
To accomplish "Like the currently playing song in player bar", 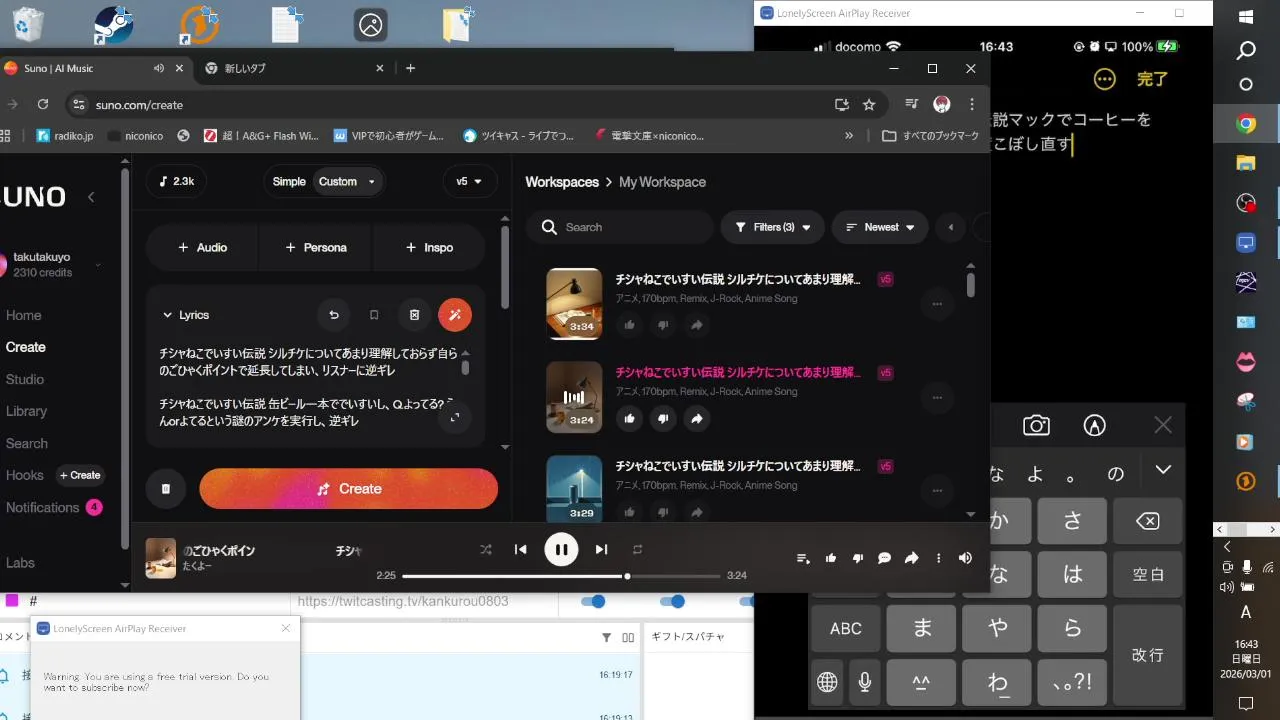I will click(x=831, y=558).
